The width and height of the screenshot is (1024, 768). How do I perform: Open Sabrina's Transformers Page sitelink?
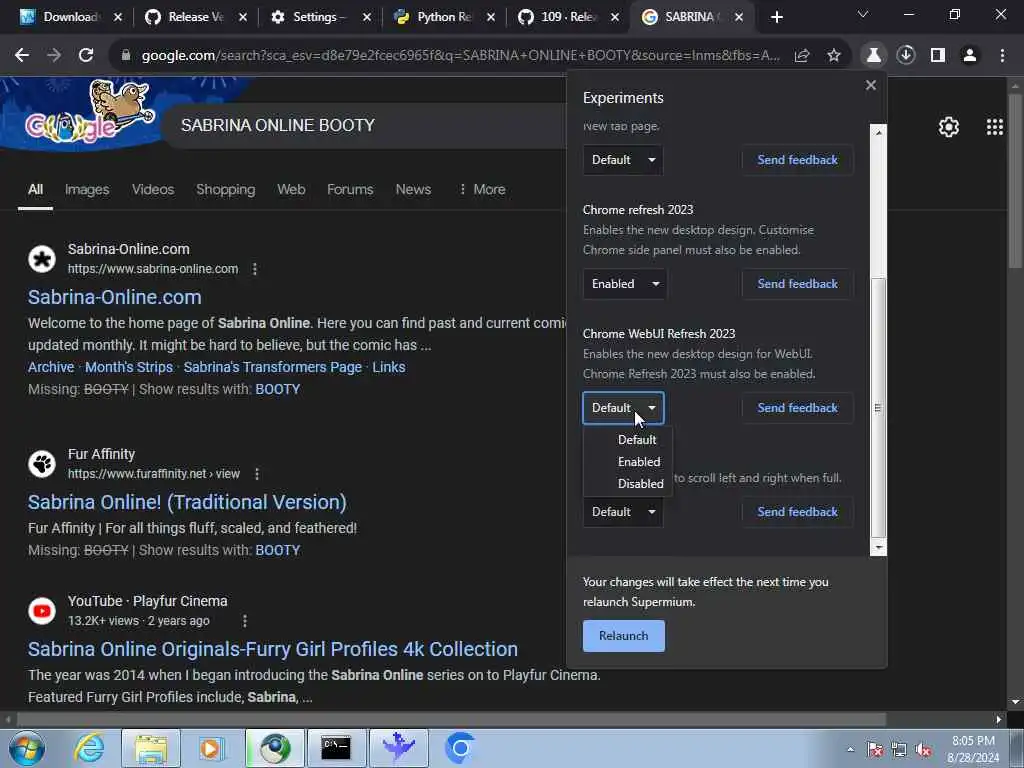tap(272, 367)
